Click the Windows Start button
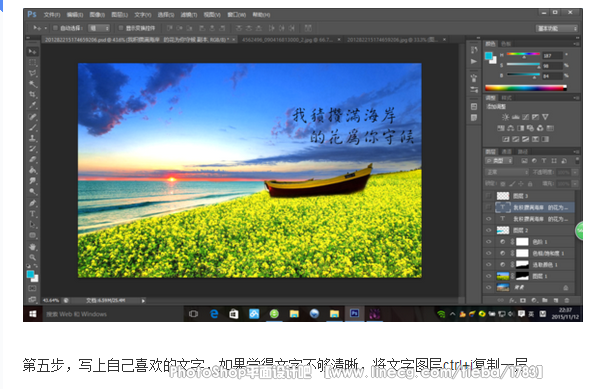Screen dimensions: 593x389 point(33,314)
